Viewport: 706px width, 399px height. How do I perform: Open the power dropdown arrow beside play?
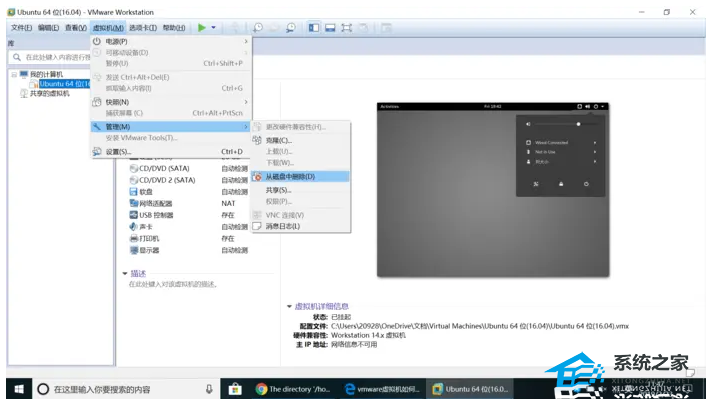213,28
